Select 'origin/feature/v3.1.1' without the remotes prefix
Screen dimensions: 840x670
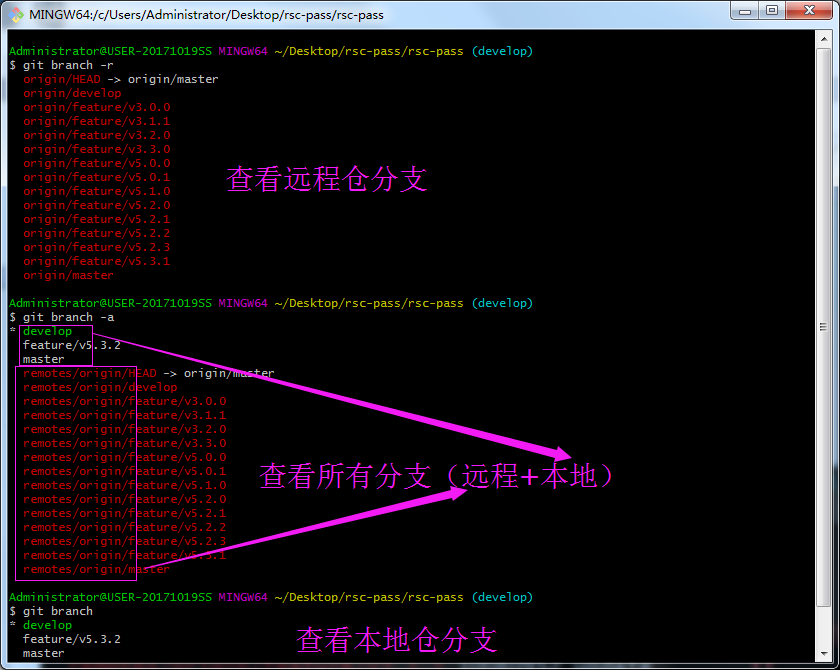(x=96, y=121)
